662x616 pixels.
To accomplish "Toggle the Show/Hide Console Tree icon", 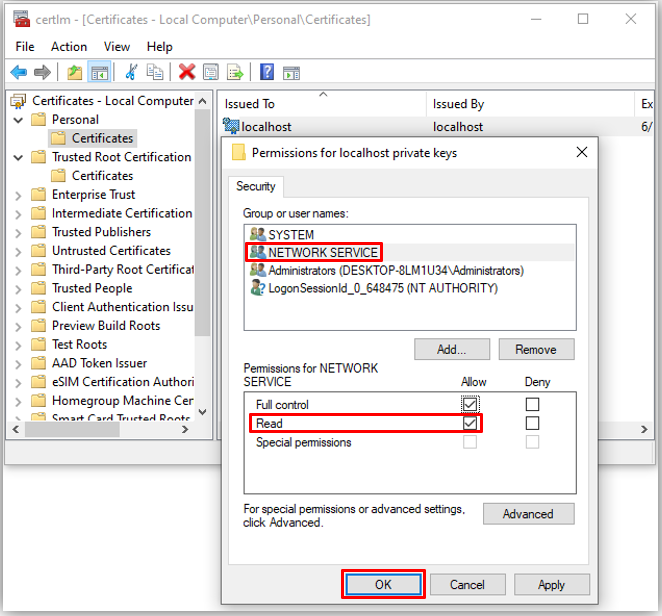I will [x=100, y=72].
